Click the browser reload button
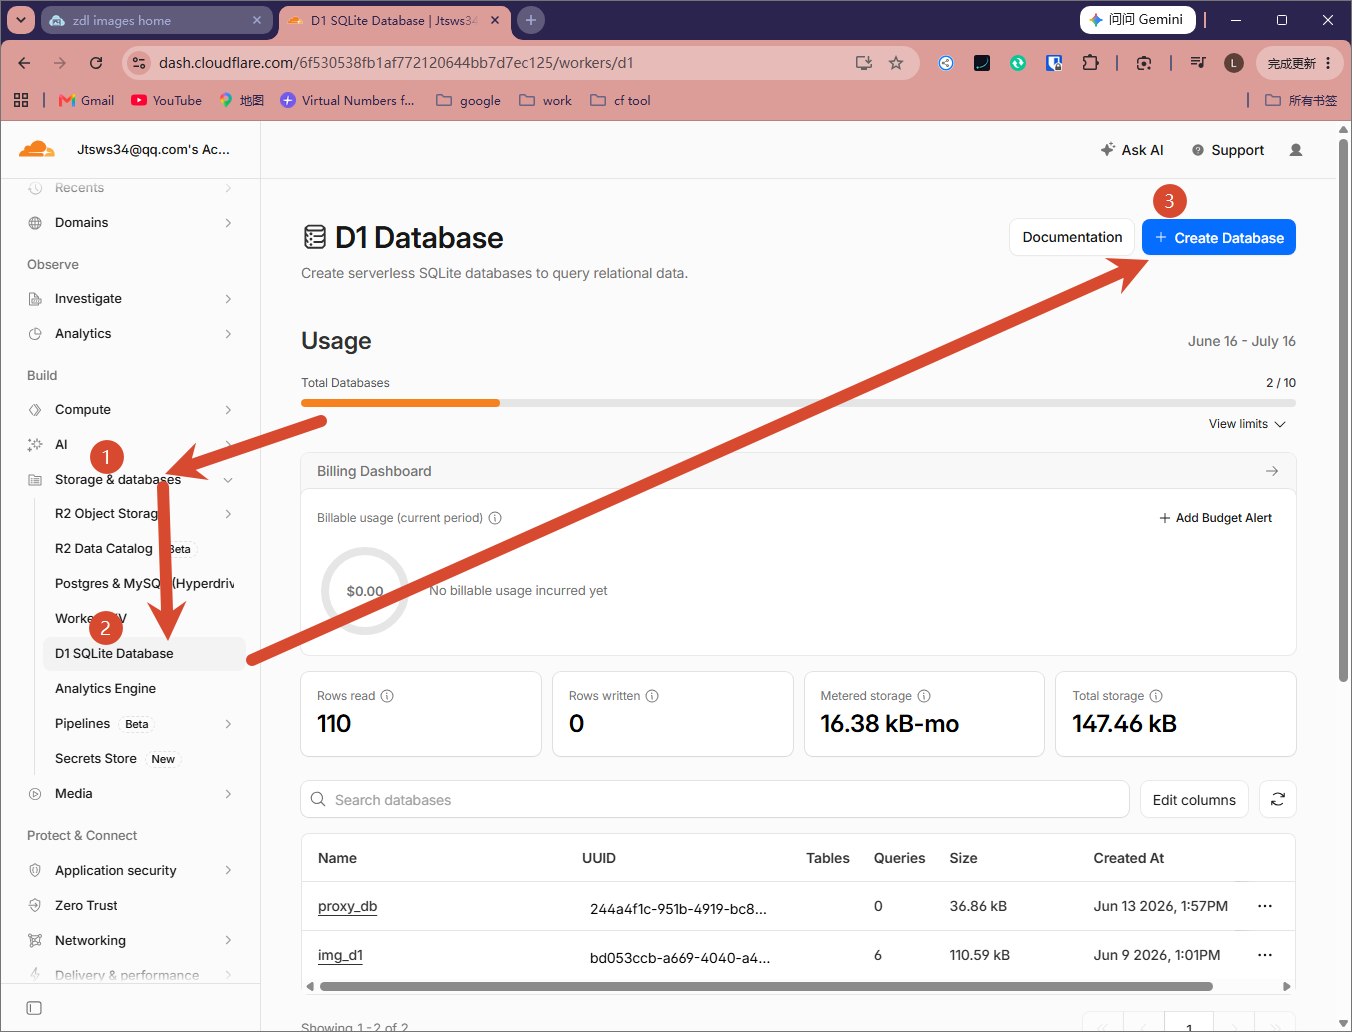Image resolution: width=1352 pixels, height=1032 pixels. 96,63
